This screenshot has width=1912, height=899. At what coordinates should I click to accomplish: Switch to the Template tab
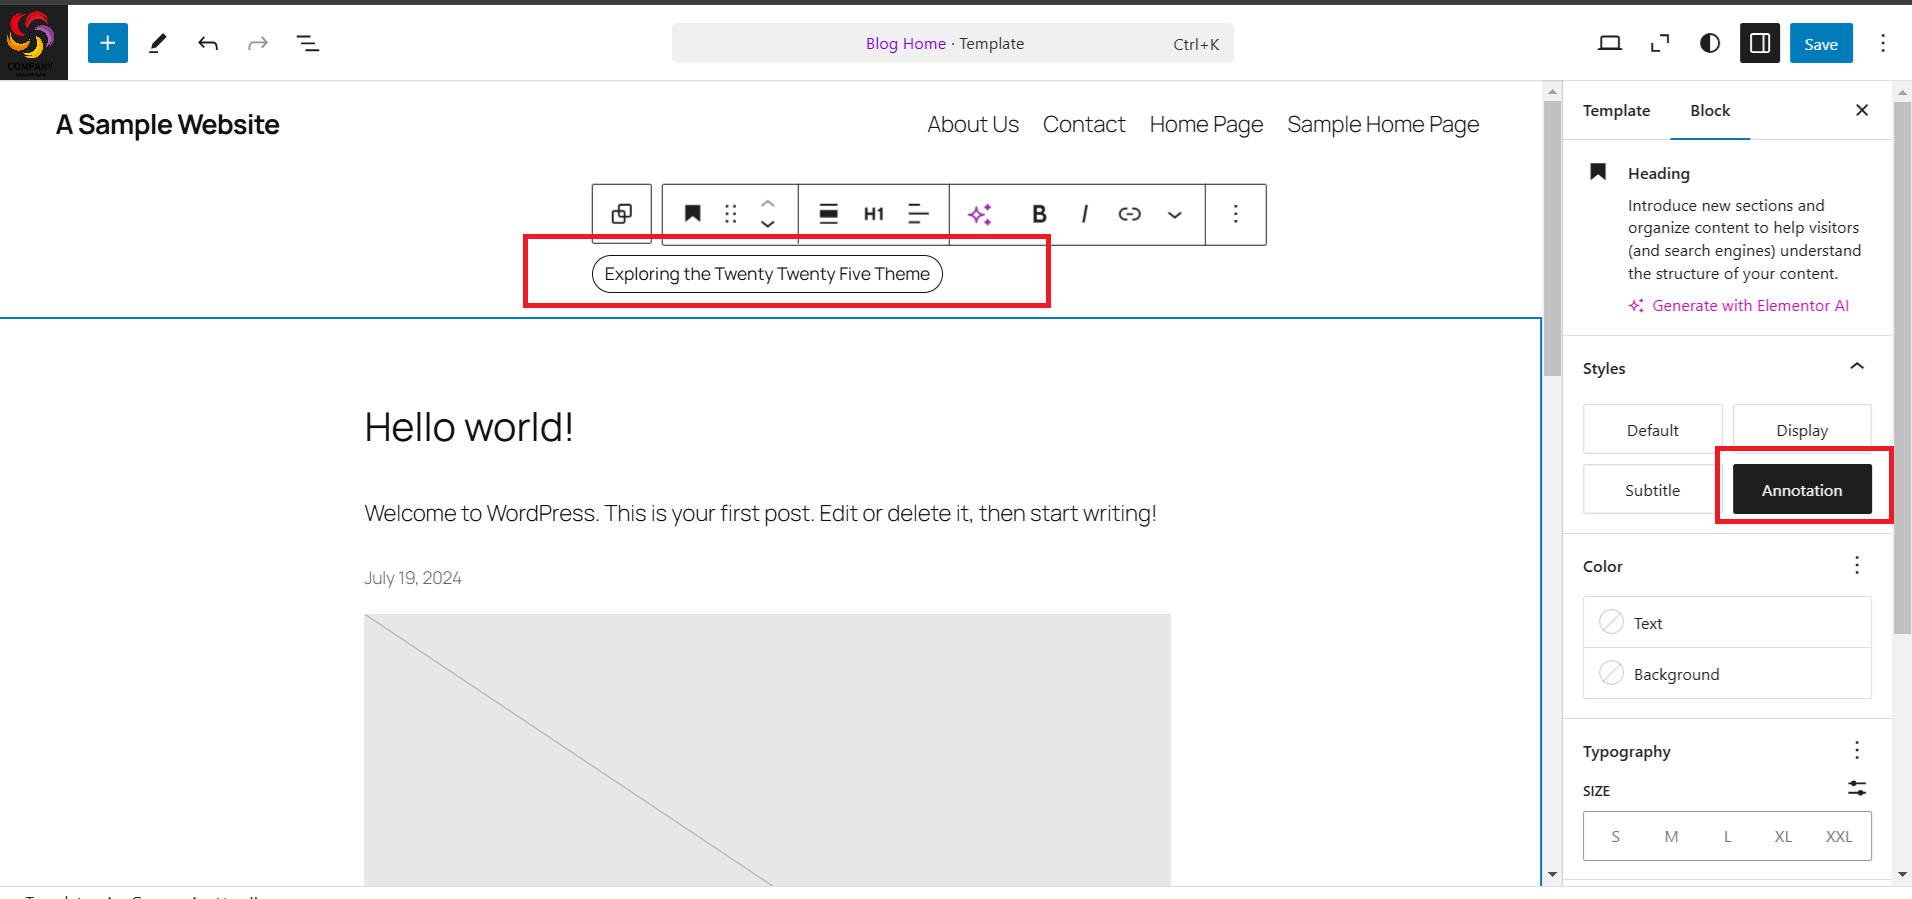[1616, 110]
